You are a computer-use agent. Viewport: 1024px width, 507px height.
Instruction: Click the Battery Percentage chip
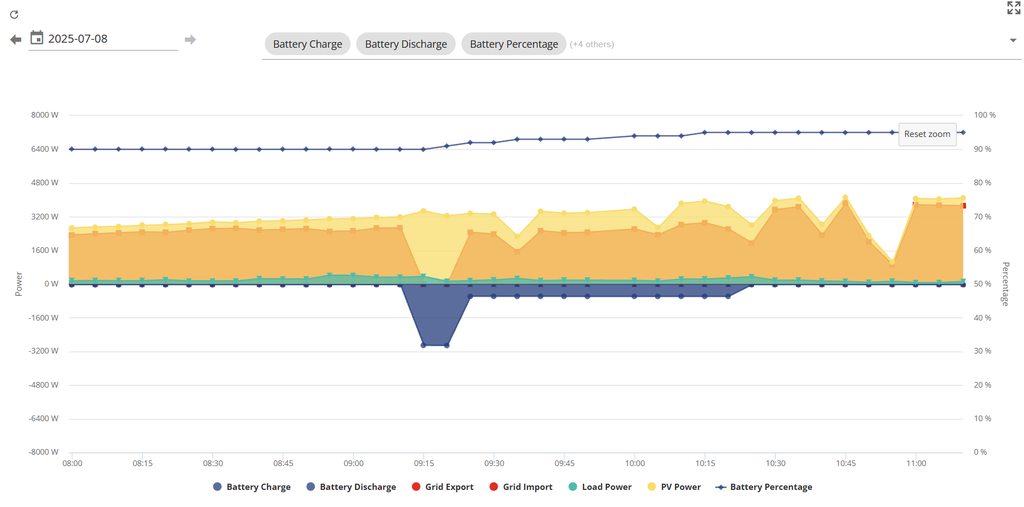[513, 44]
